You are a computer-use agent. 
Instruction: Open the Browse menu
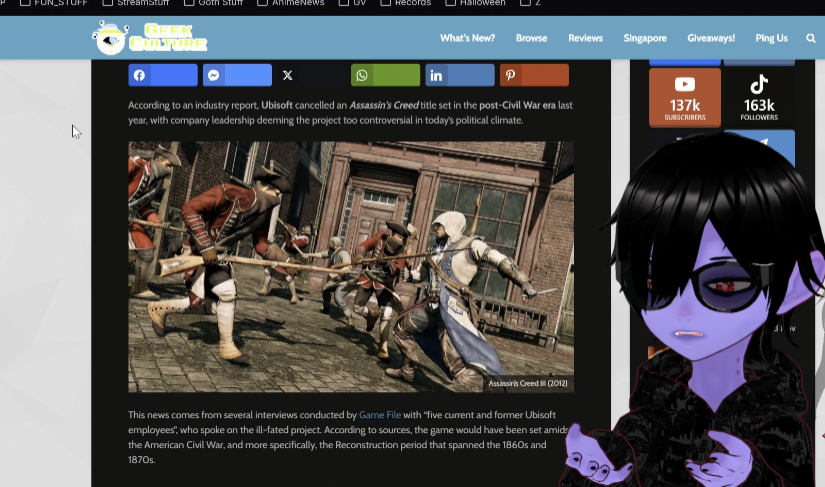531,38
